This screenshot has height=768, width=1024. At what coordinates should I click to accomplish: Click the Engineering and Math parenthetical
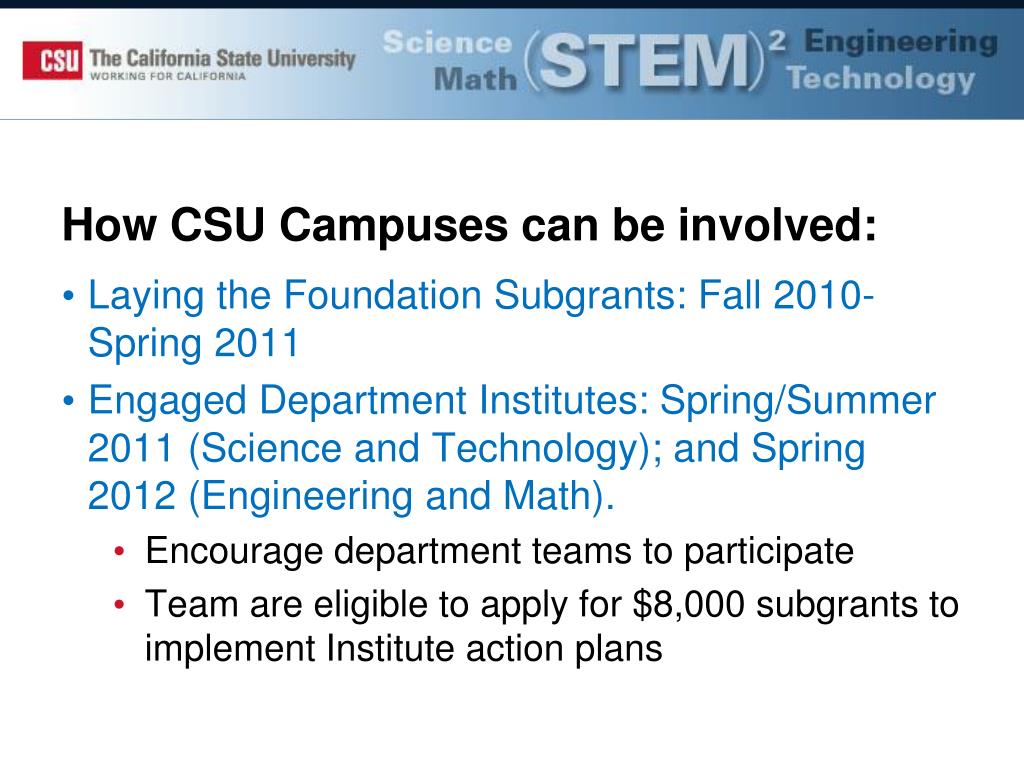point(401,496)
